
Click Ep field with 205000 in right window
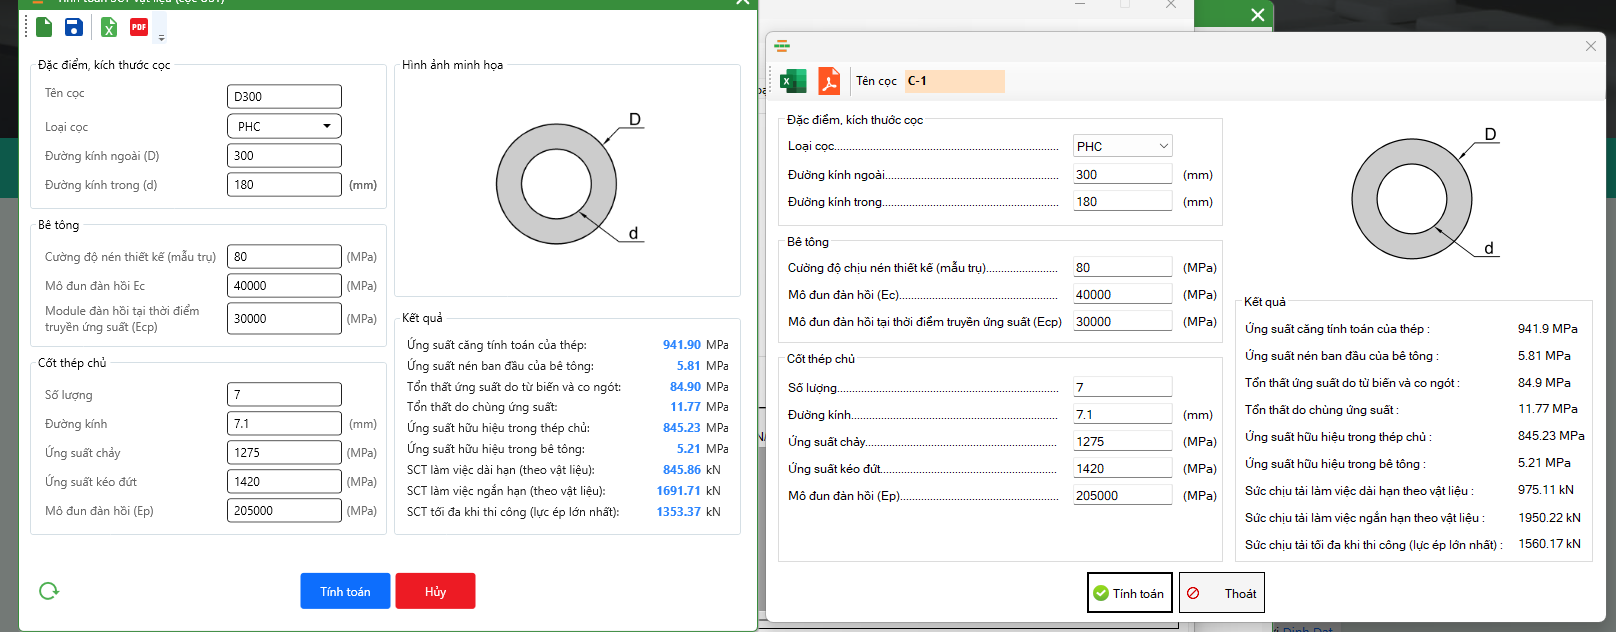(x=1122, y=495)
